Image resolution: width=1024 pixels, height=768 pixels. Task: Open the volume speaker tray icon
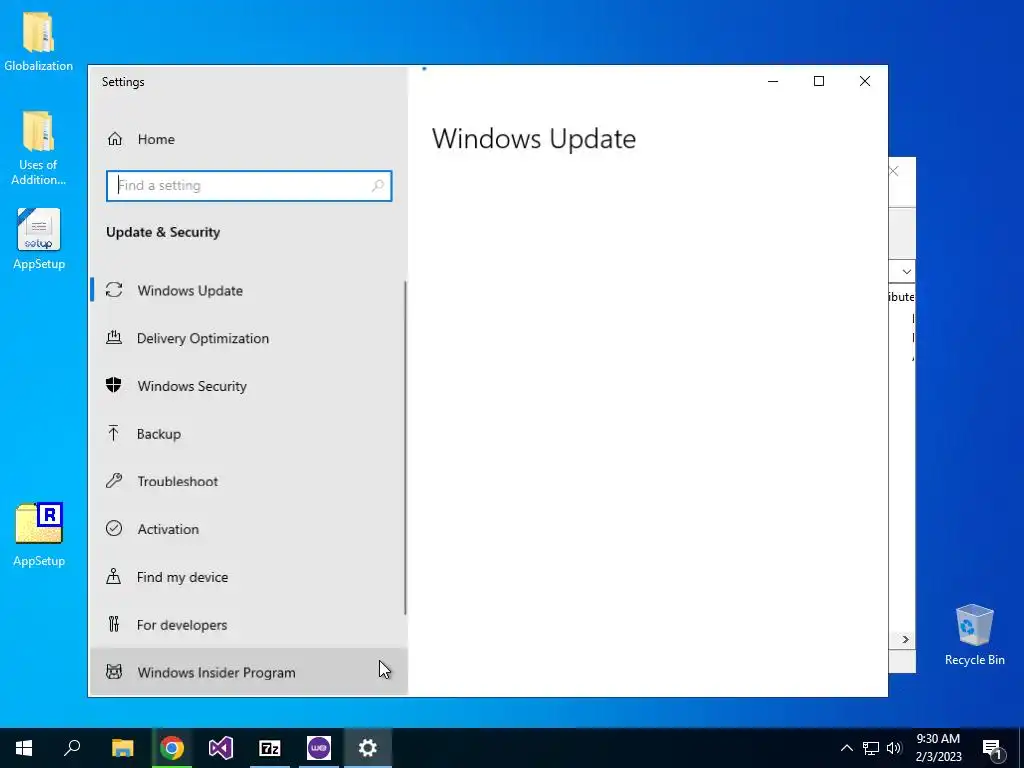click(x=894, y=748)
